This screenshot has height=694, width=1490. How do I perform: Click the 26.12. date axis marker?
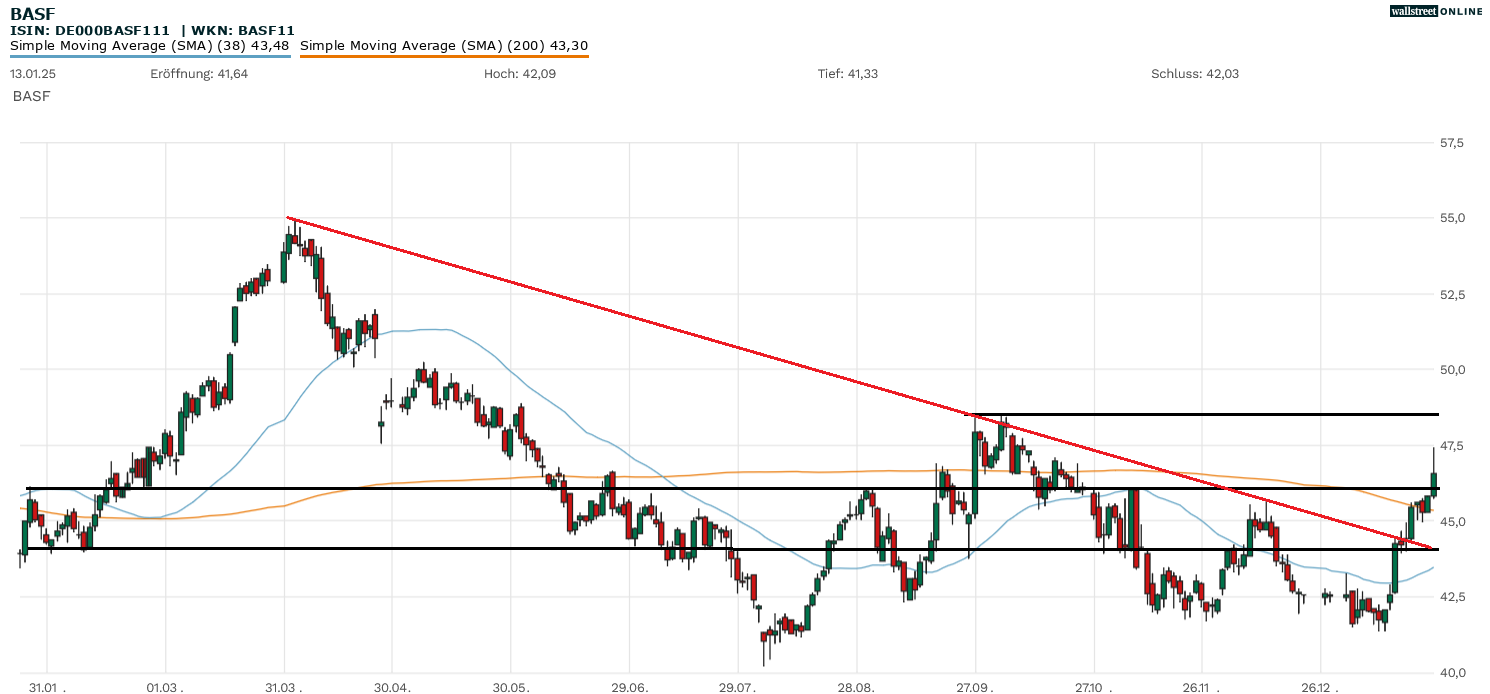[1320, 688]
